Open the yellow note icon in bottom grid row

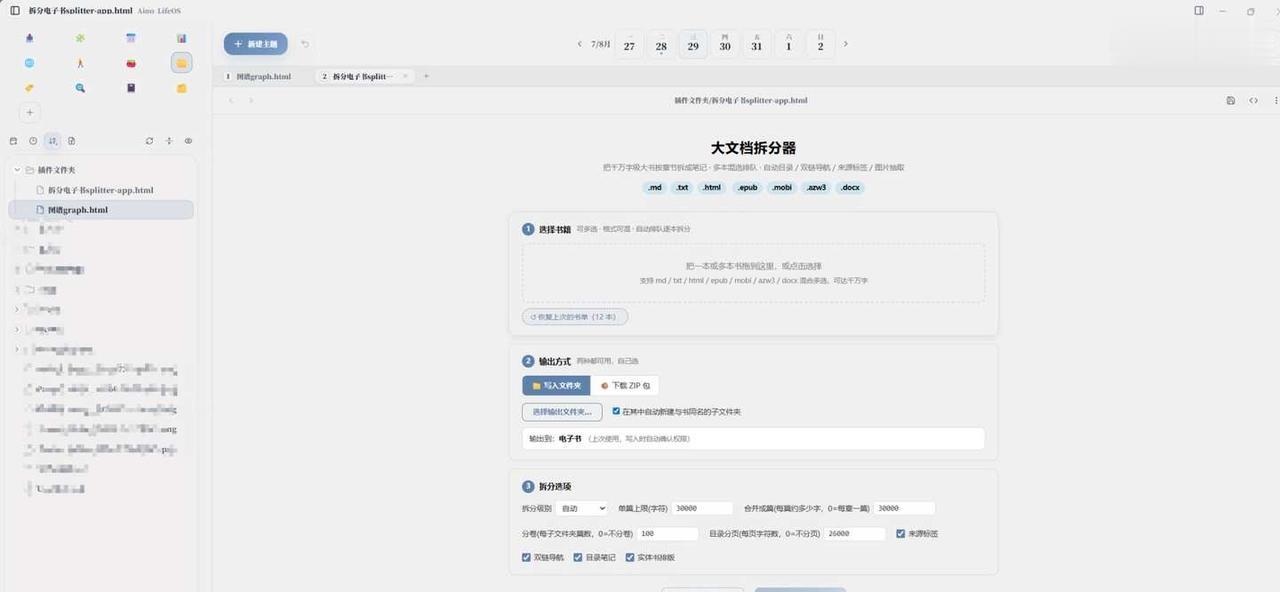click(181, 88)
